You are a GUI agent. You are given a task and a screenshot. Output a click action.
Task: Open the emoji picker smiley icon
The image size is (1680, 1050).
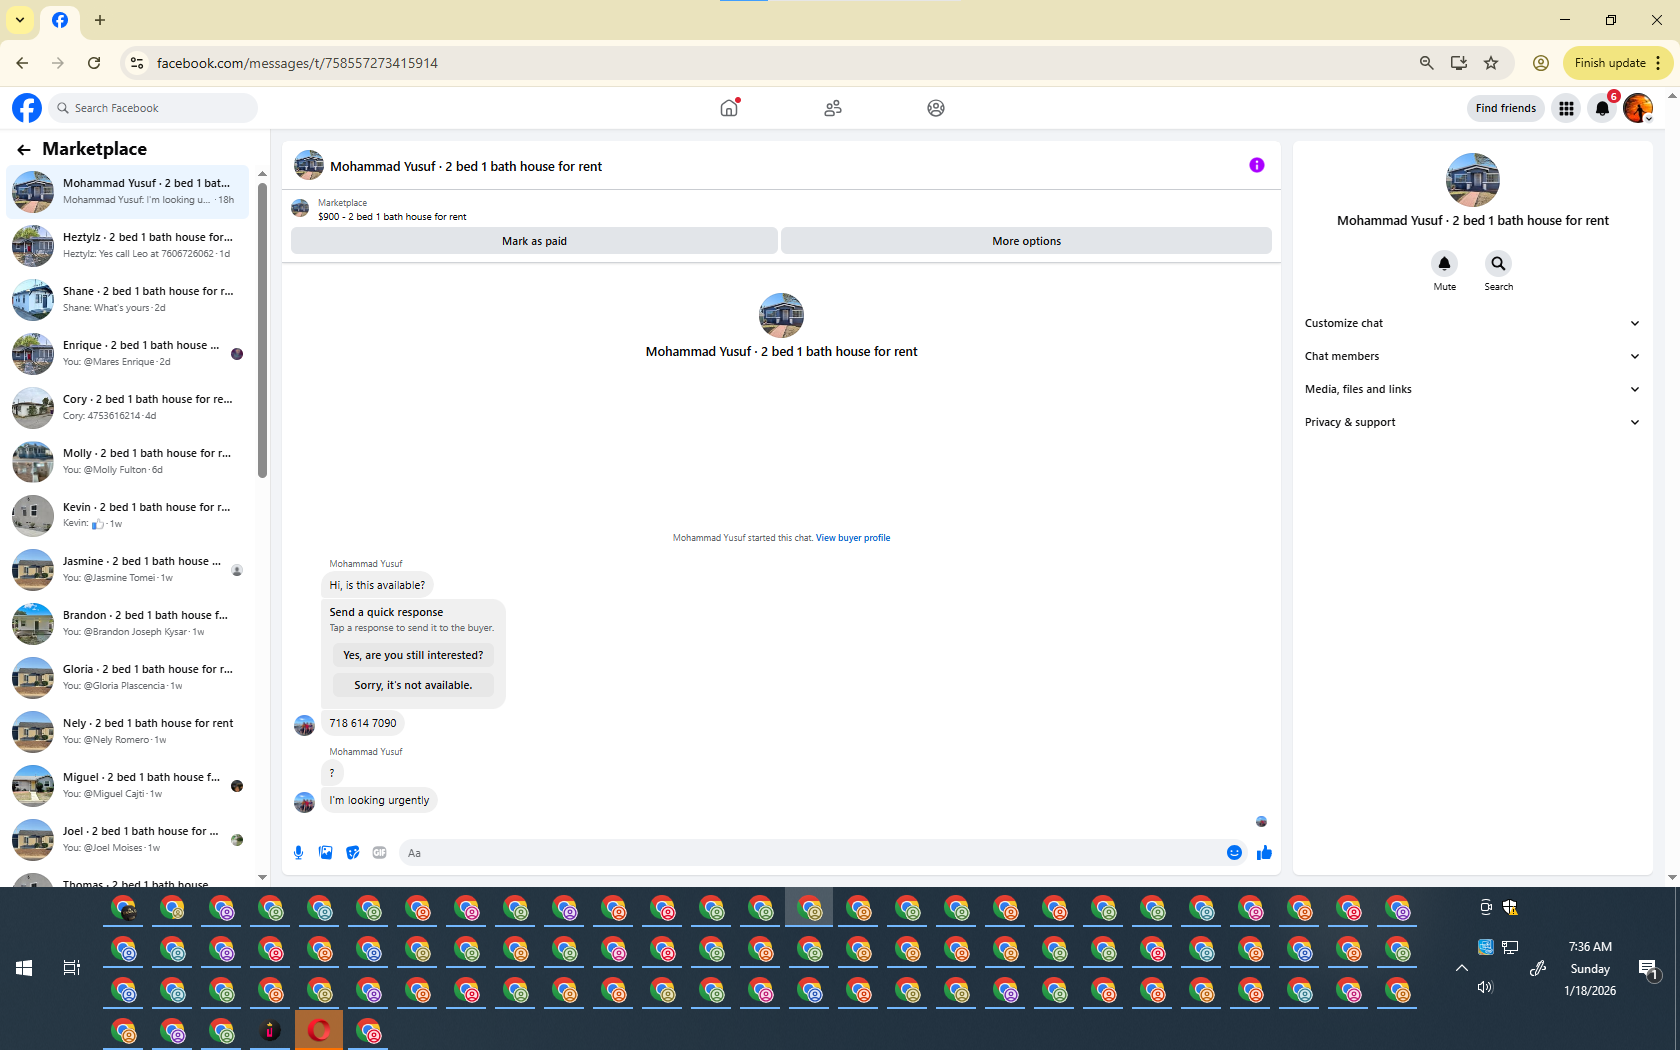pos(1234,853)
